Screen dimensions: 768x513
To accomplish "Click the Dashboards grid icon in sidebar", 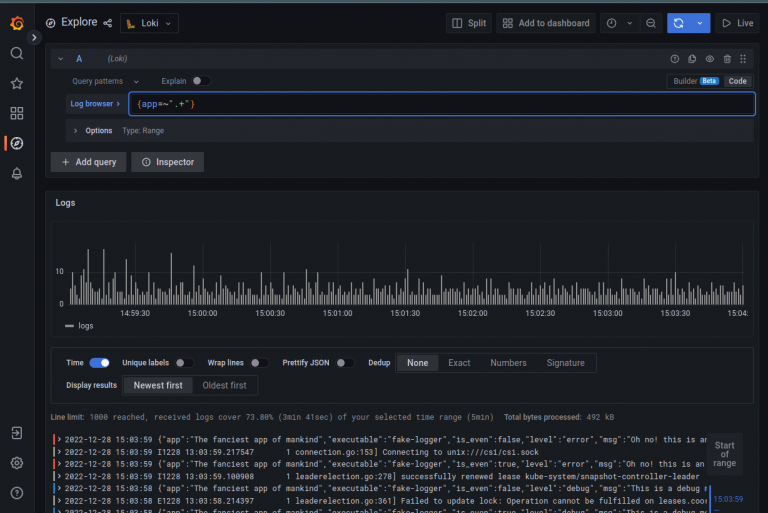I will coord(16,113).
